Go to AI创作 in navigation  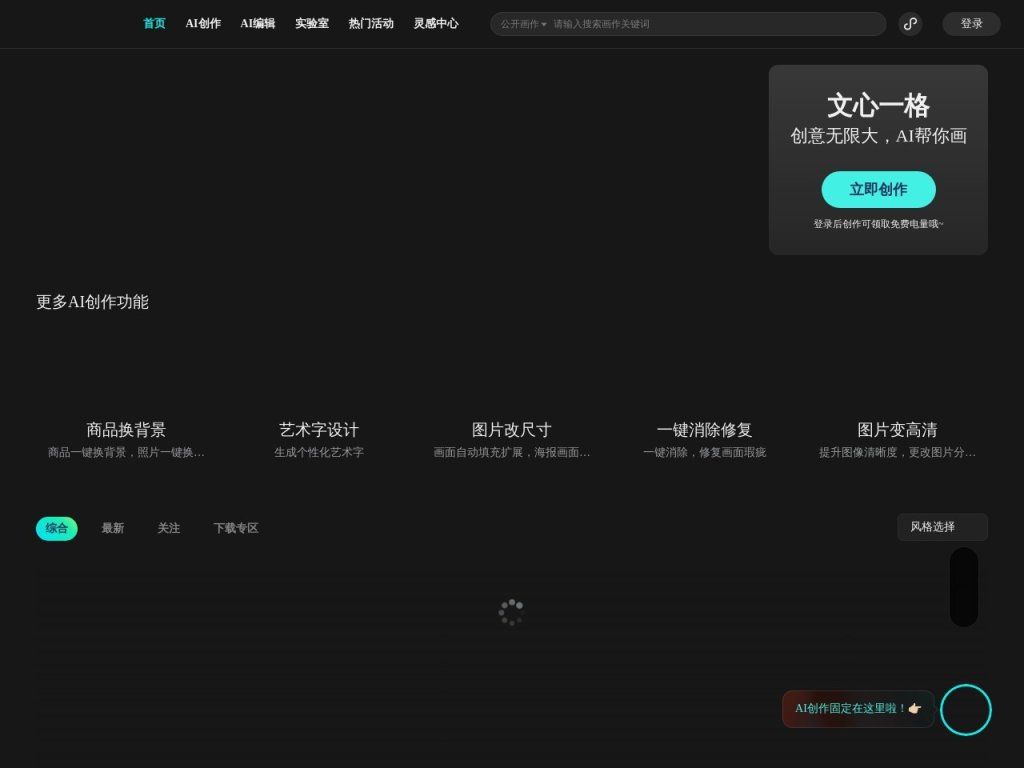[203, 24]
